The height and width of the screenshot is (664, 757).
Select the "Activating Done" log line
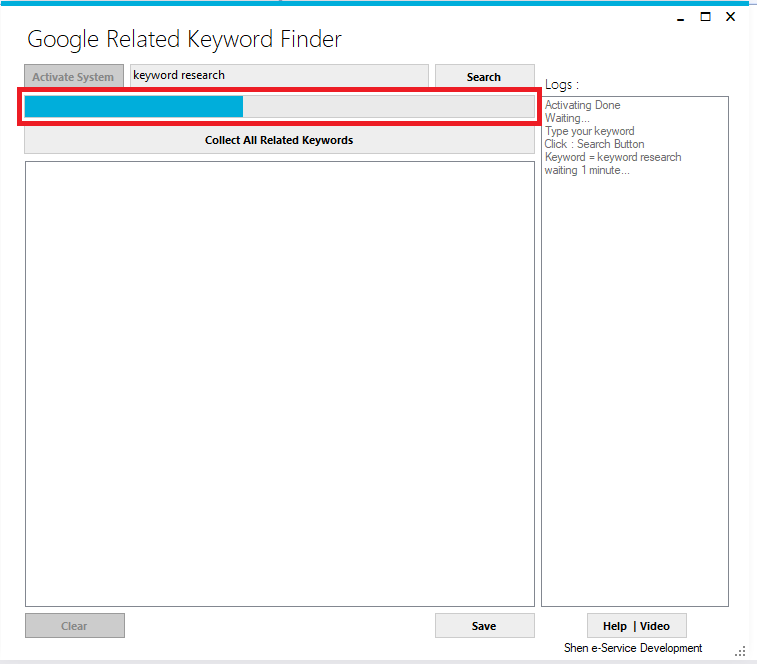pyautogui.click(x=582, y=105)
